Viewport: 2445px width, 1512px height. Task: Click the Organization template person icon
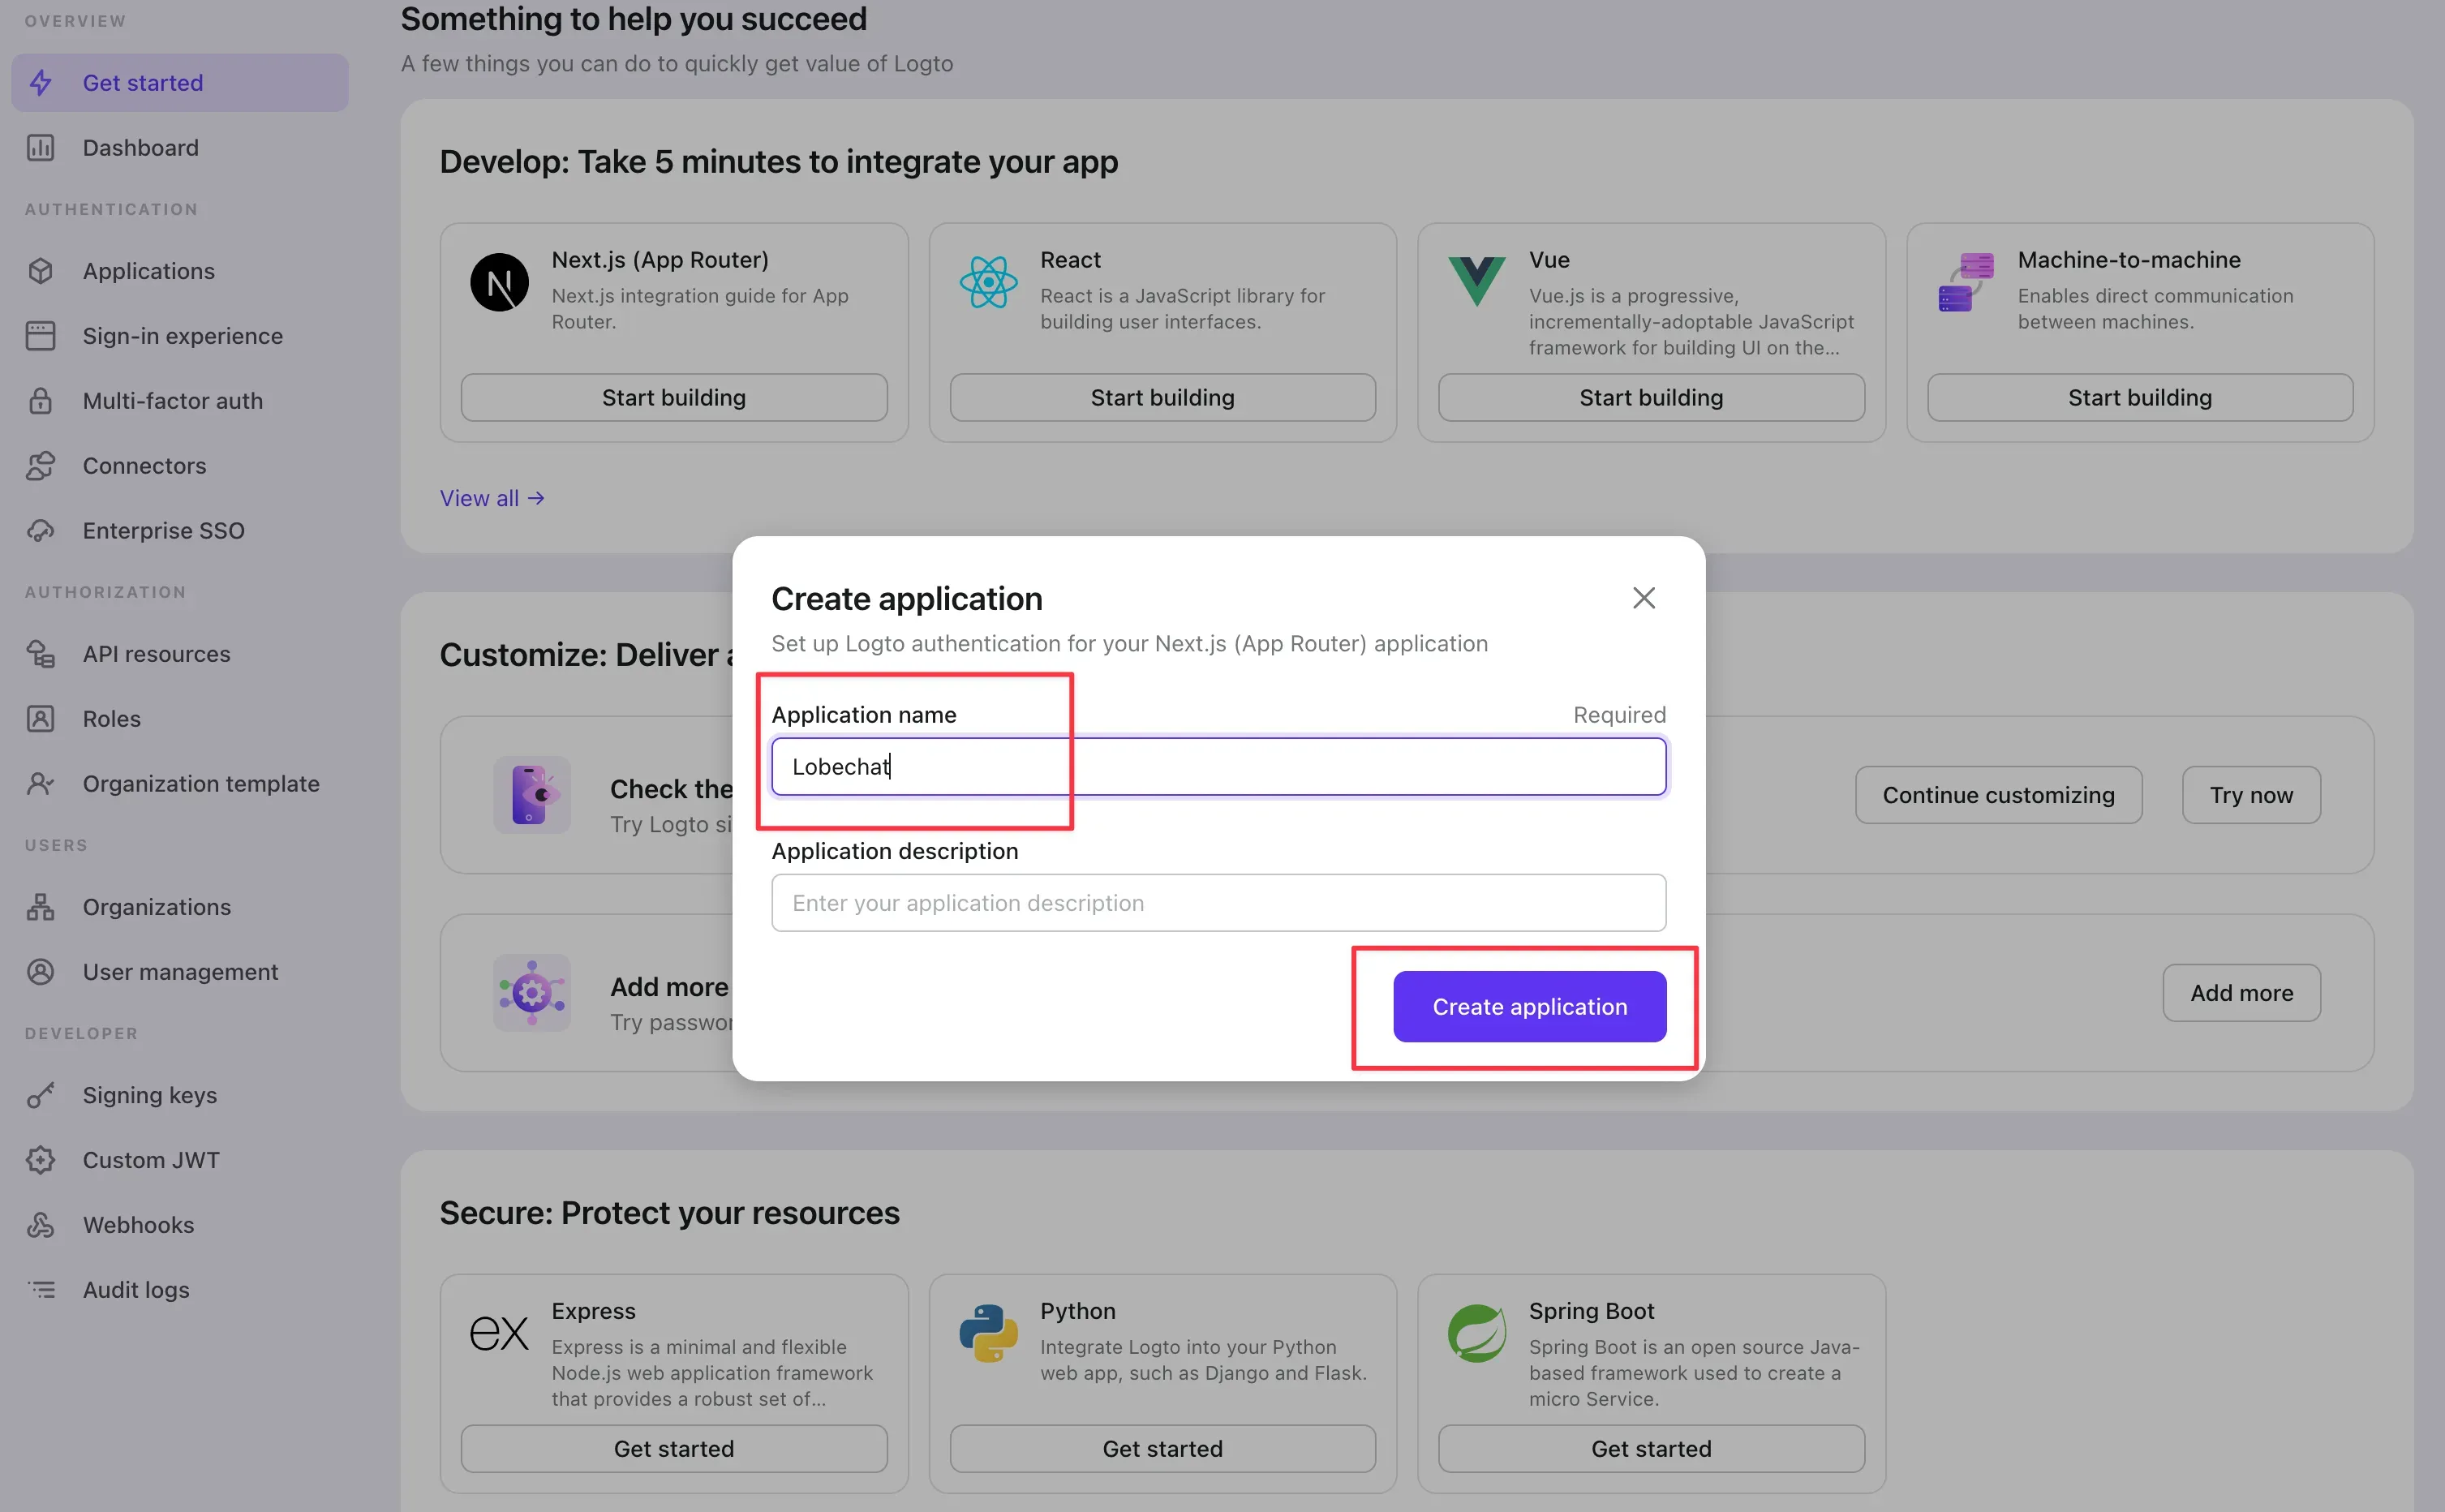tap(41, 784)
